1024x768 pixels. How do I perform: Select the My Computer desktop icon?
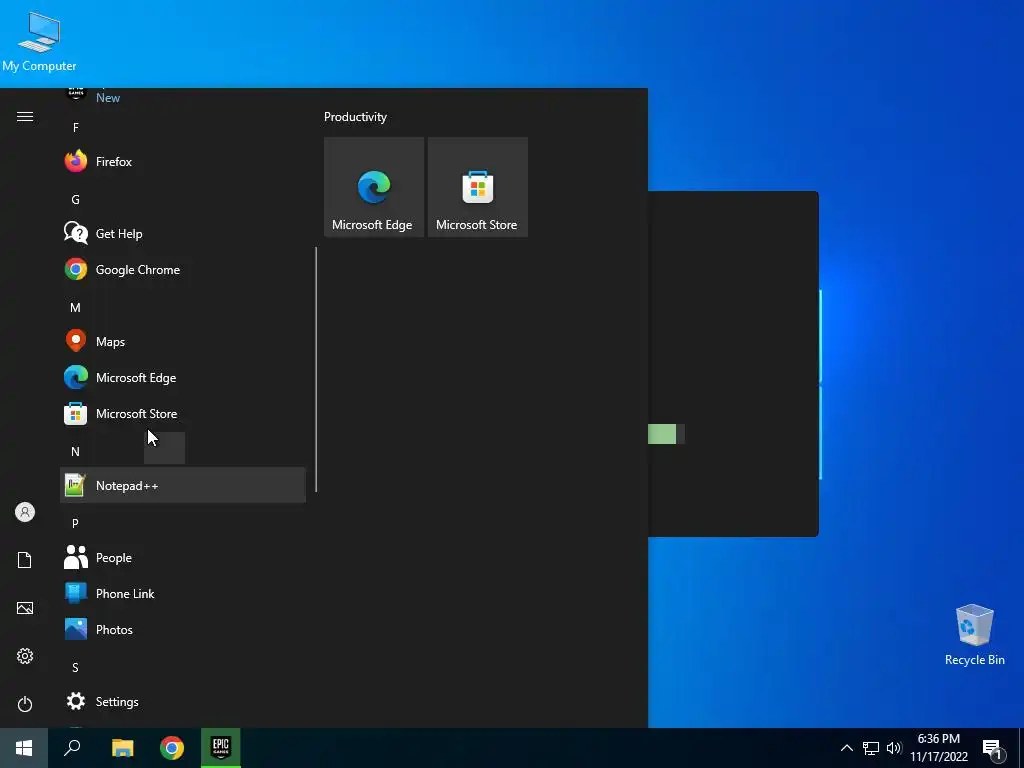coord(39,42)
